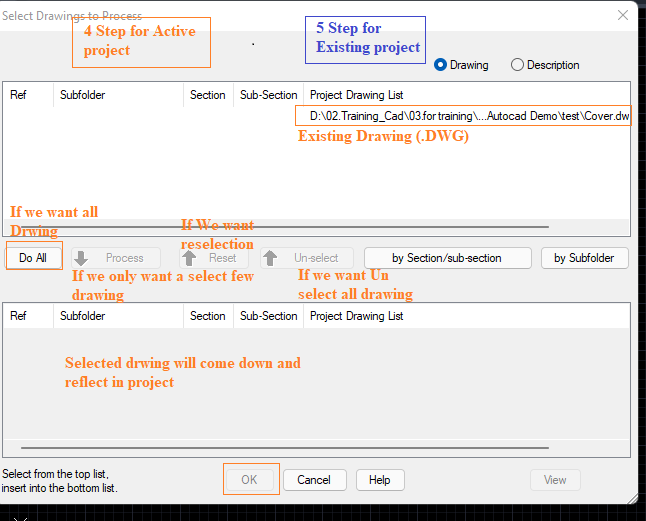Open Help for this dialog
The width and height of the screenshot is (646, 521).
tap(380, 480)
